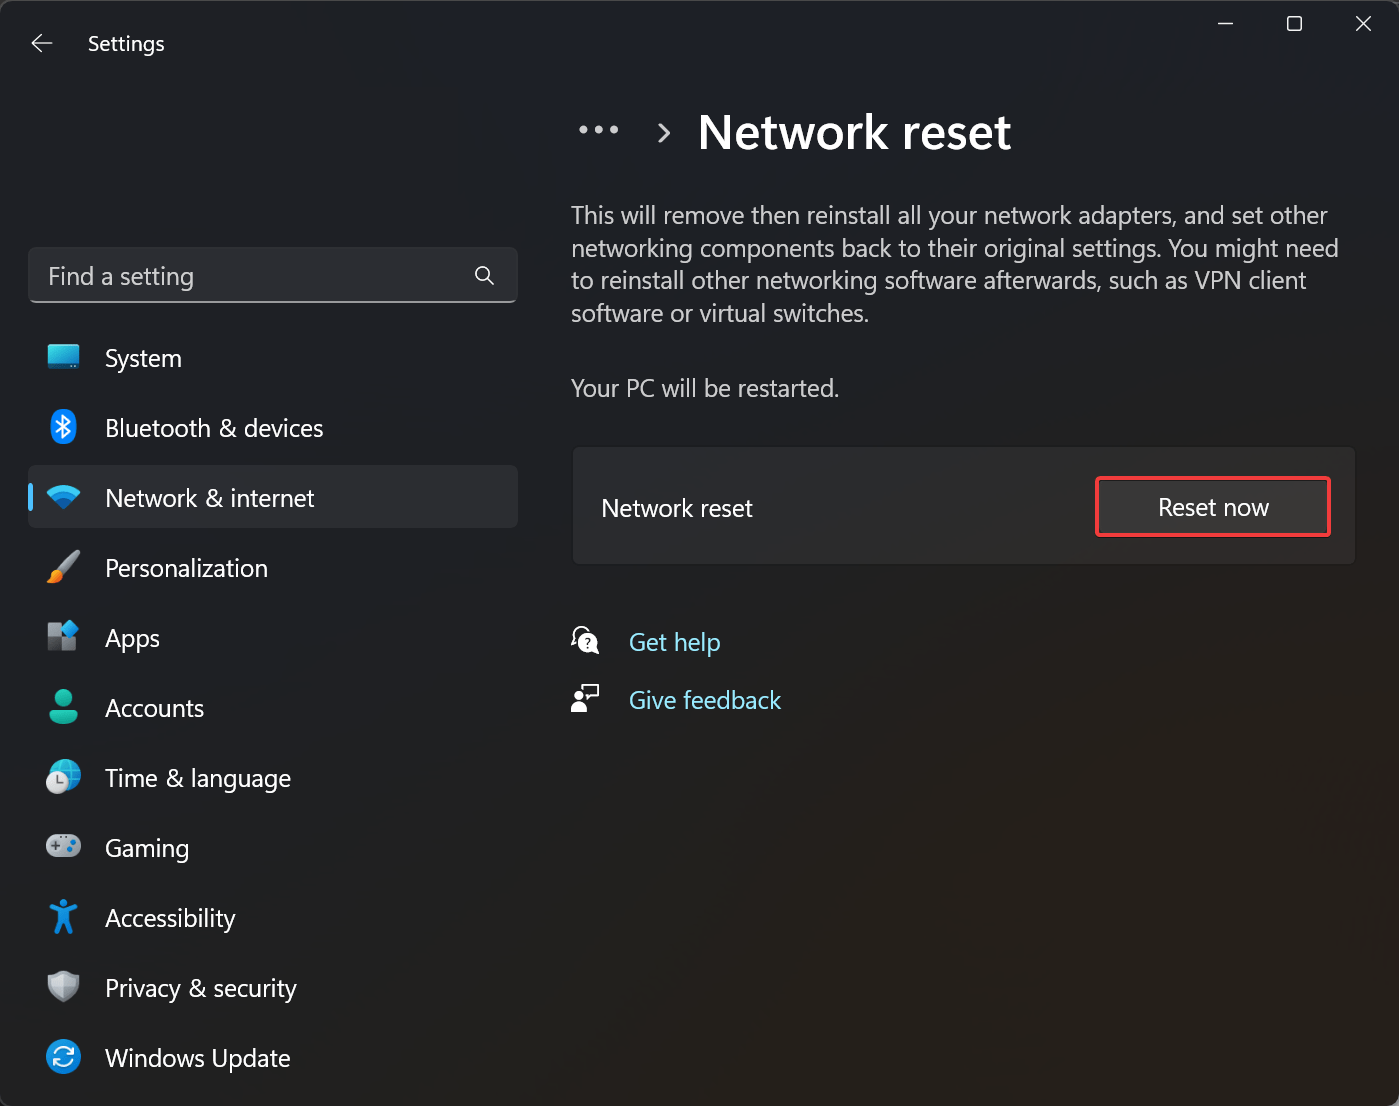The height and width of the screenshot is (1106, 1399).
Task: Open Privacy & security label
Action: point(201,988)
